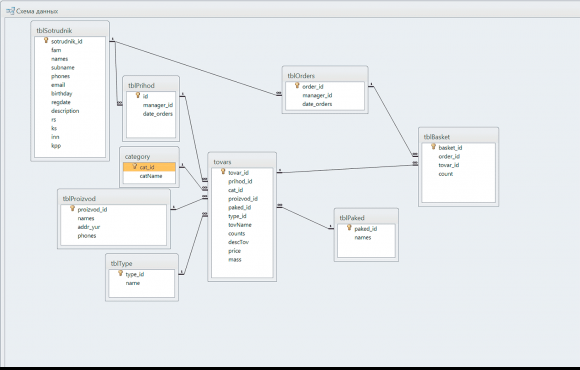Click the key icon next to paked_id
Screen dimensions: 580x370
(x=349, y=228)
